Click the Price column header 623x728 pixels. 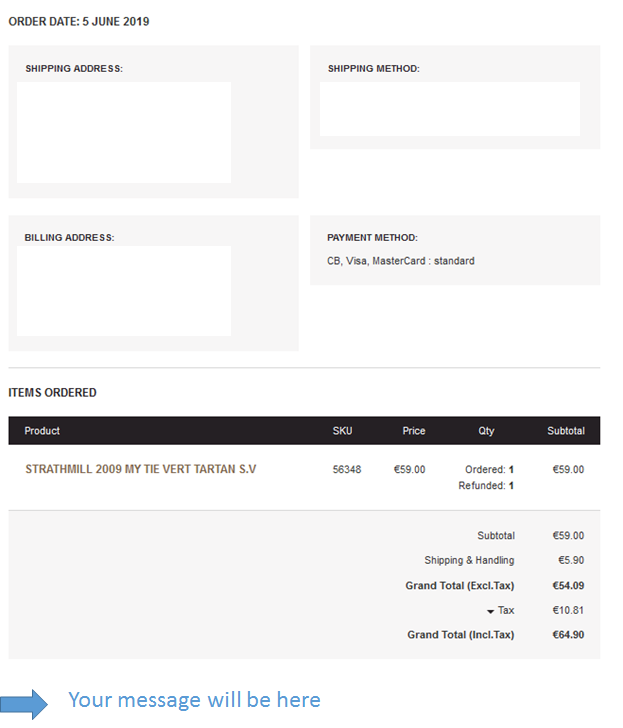coord(414,431)
